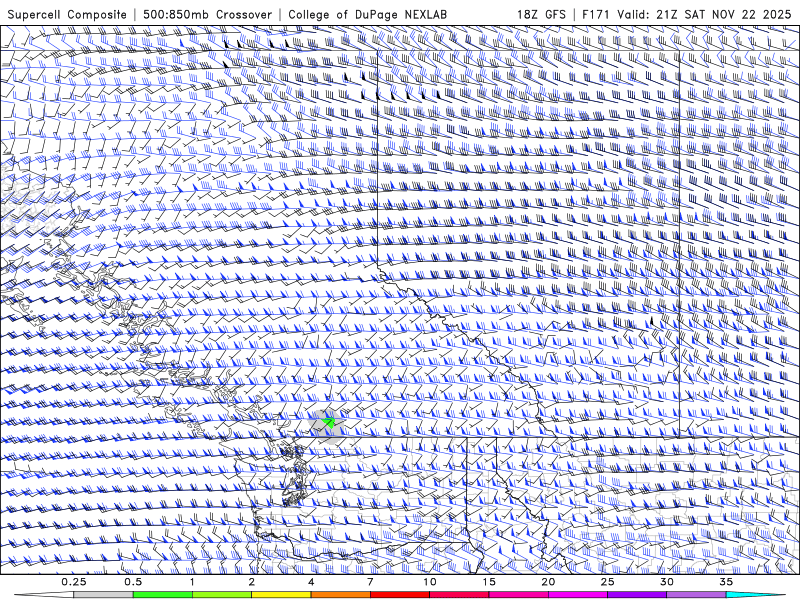The width and height of the screenshot is (800, 600).
Task: Click the 'Supercell Composite' title text
Action: point(67,14)
